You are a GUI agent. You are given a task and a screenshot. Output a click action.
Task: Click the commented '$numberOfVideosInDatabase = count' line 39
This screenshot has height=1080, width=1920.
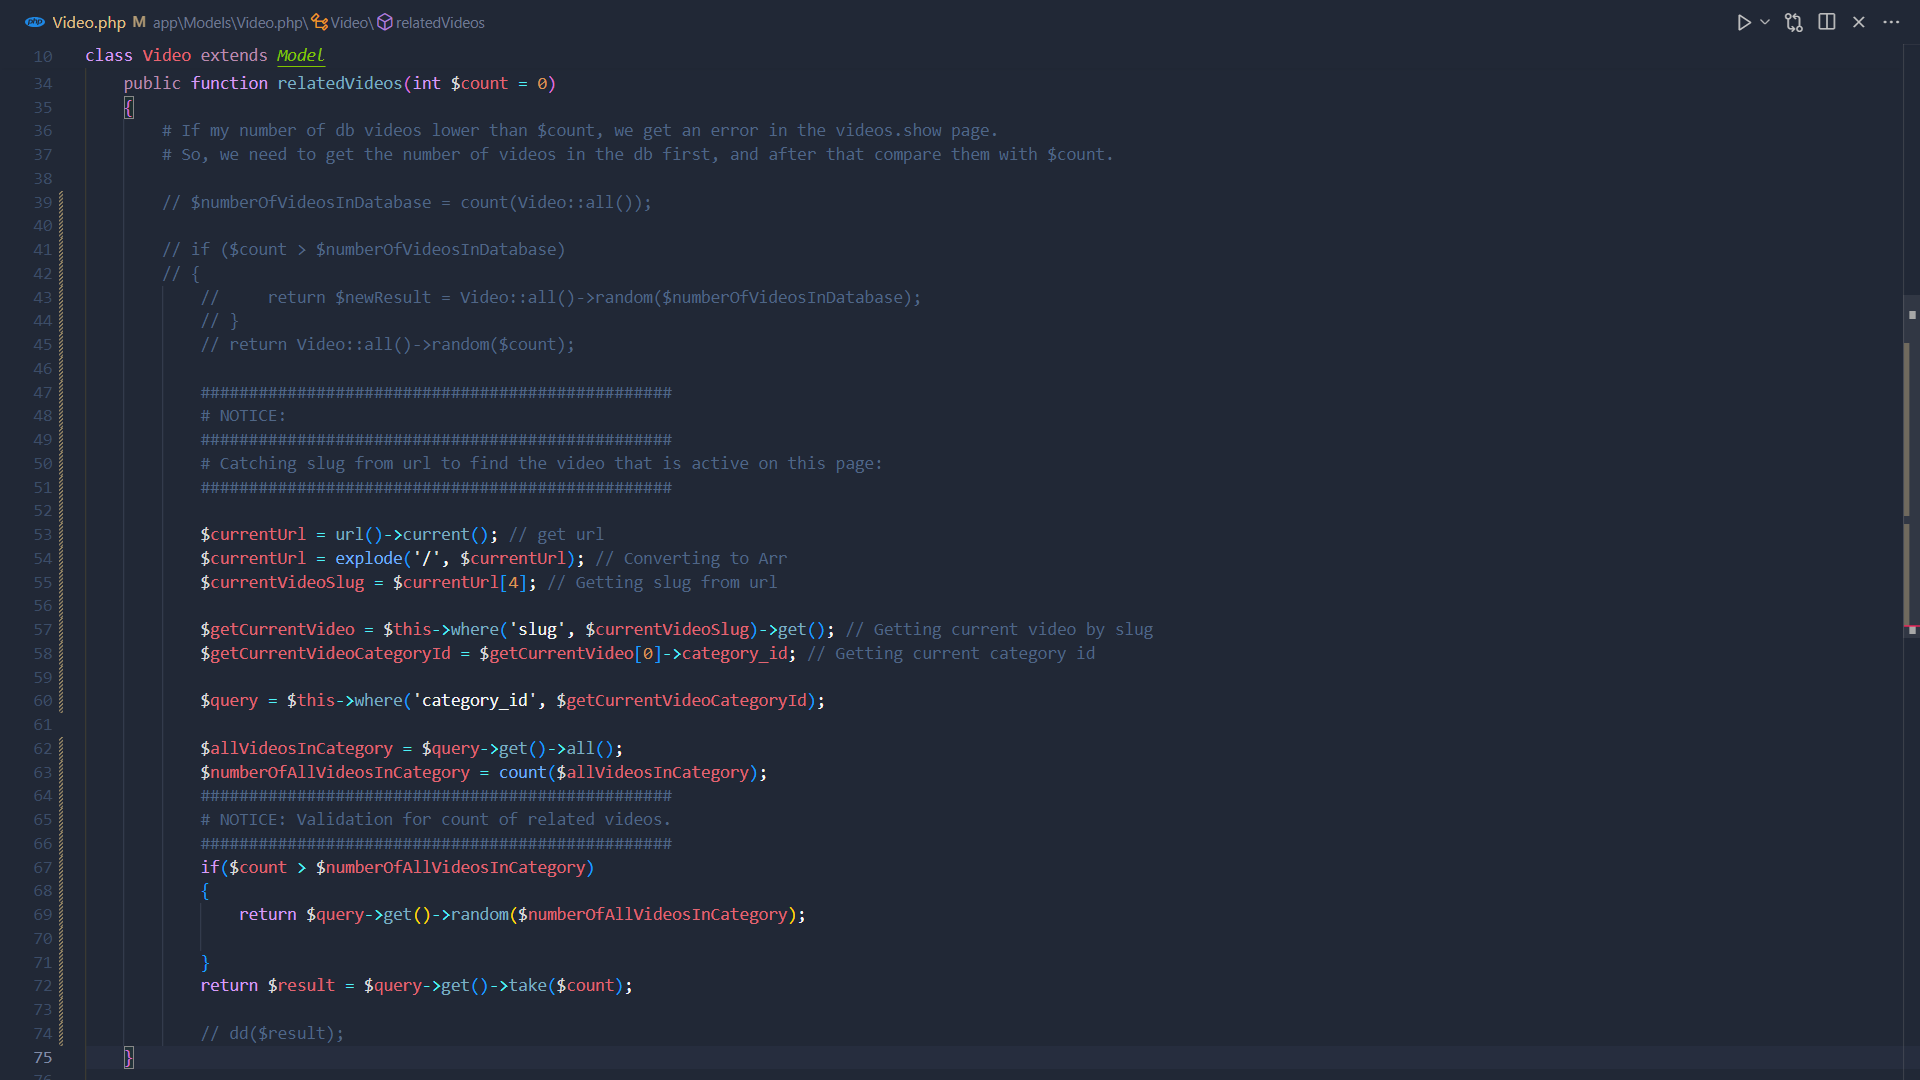[407, 202]
